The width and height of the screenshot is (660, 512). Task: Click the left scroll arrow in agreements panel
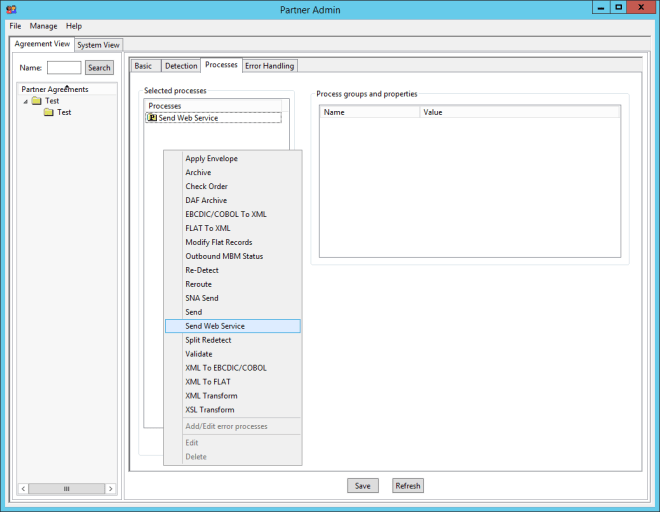(23, 489)
